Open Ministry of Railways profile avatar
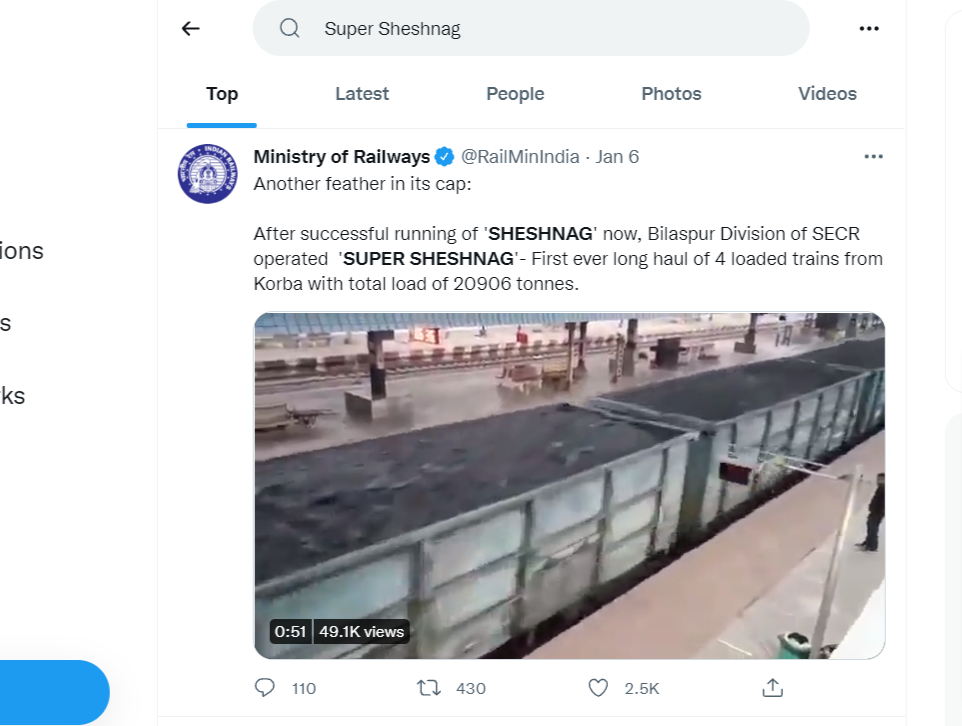 click(x=207, y=173)
